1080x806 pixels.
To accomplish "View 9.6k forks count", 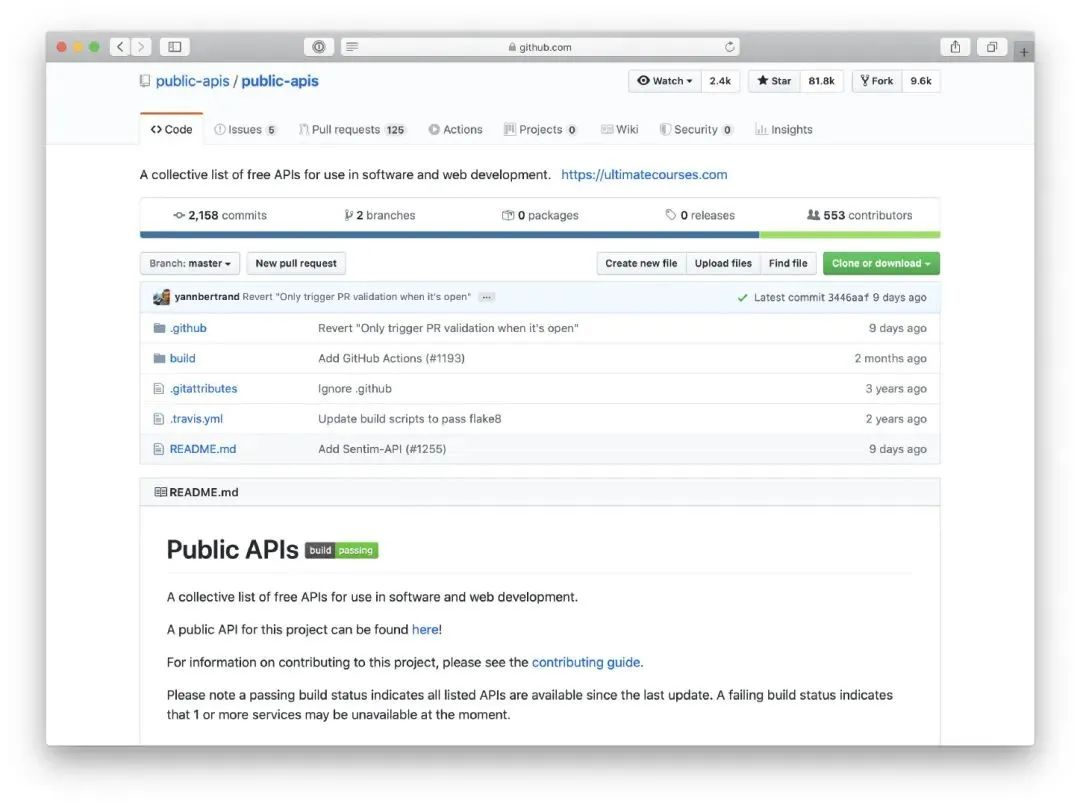I will [x=921, y=81].
